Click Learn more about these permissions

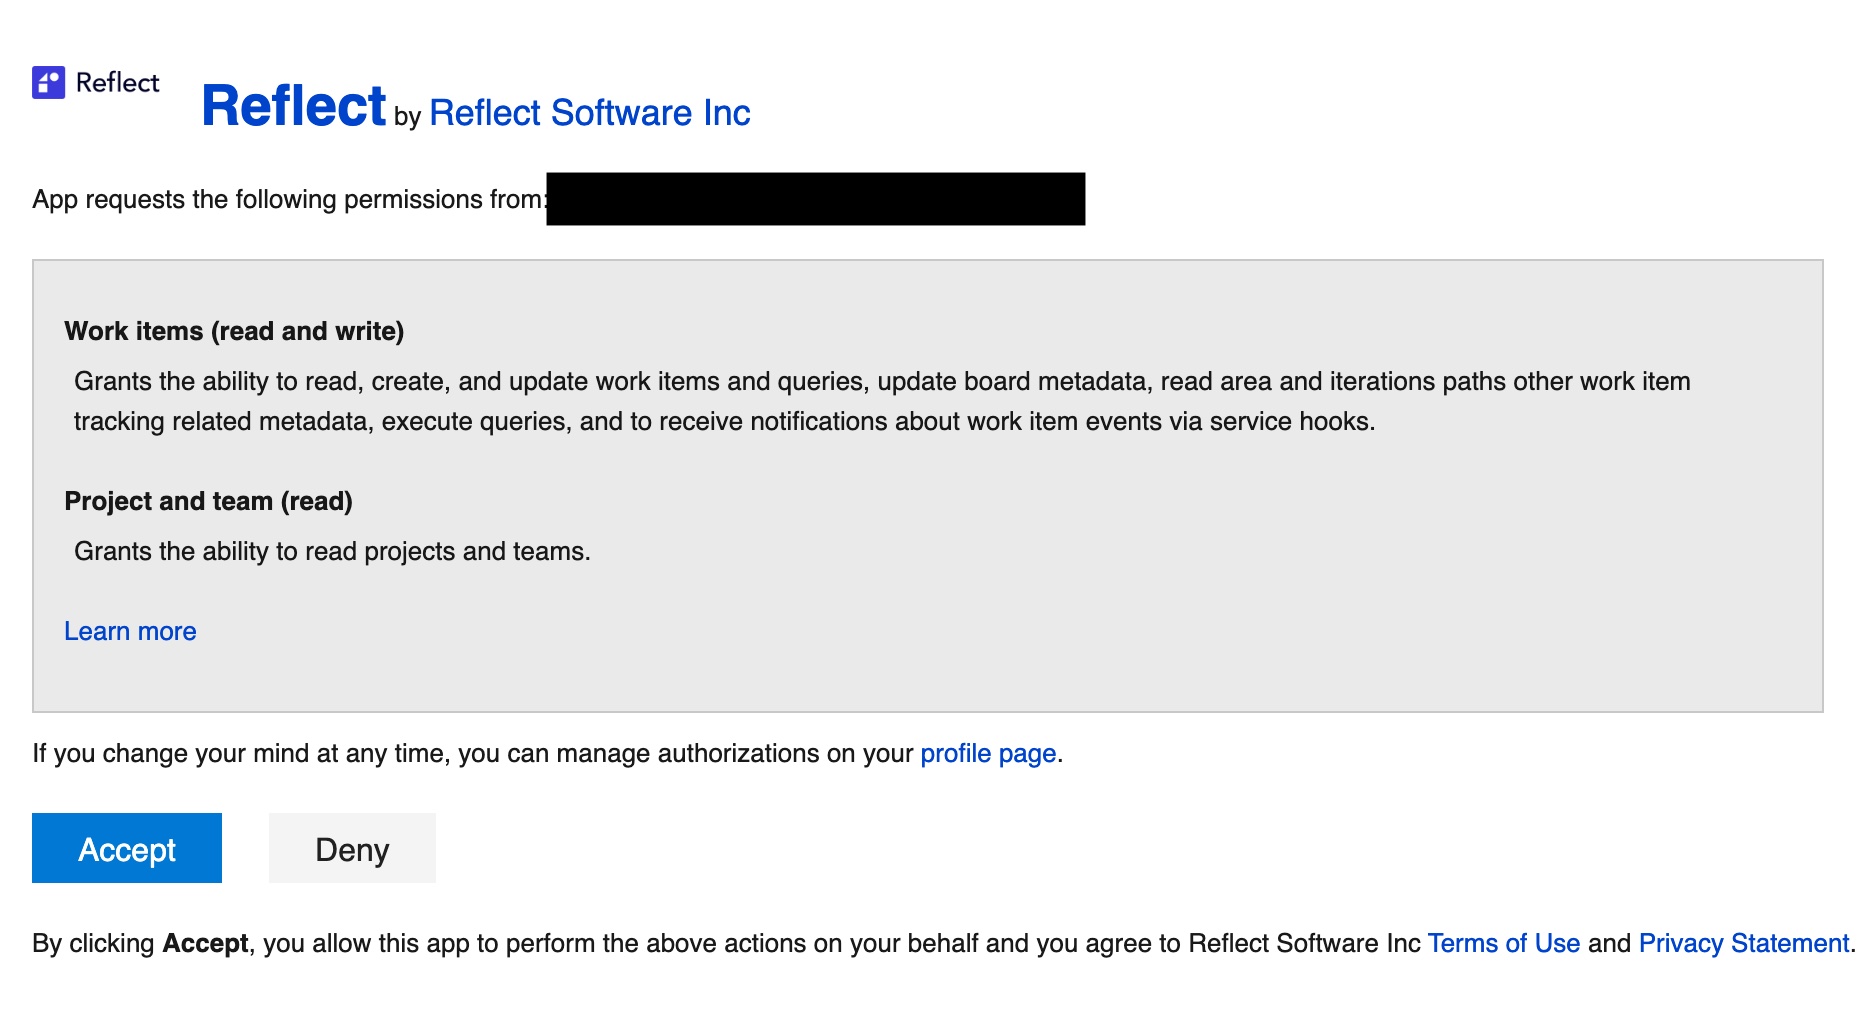pyautogui.click(x=129, y=631)
